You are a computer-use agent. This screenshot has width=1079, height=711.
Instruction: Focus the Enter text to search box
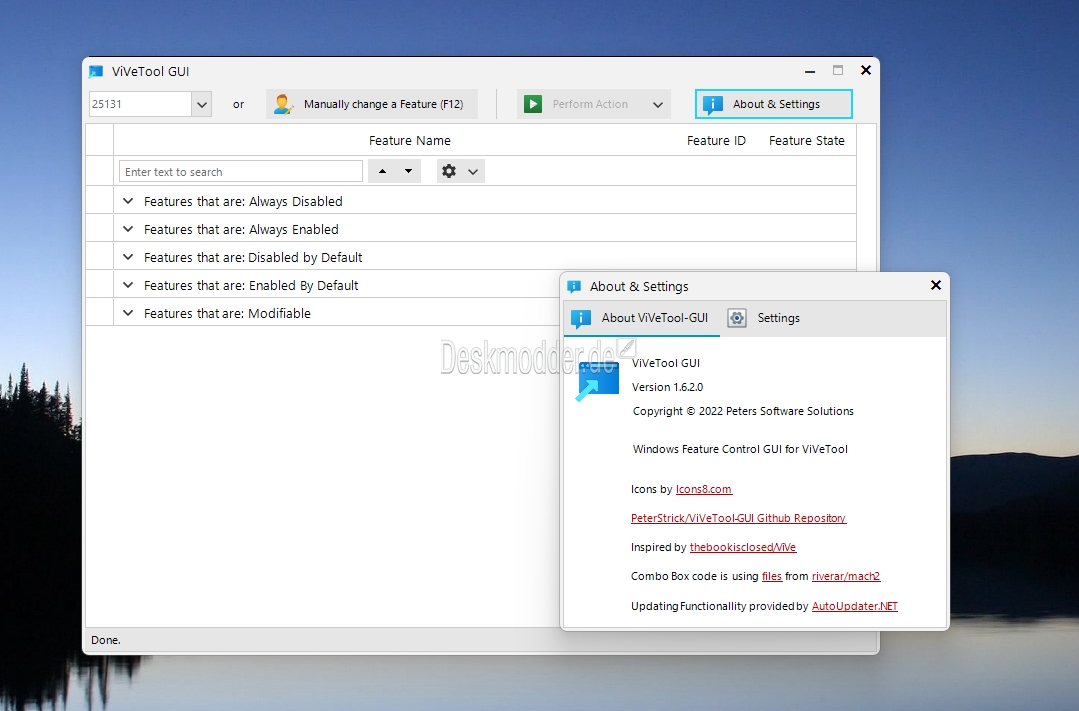241,171
